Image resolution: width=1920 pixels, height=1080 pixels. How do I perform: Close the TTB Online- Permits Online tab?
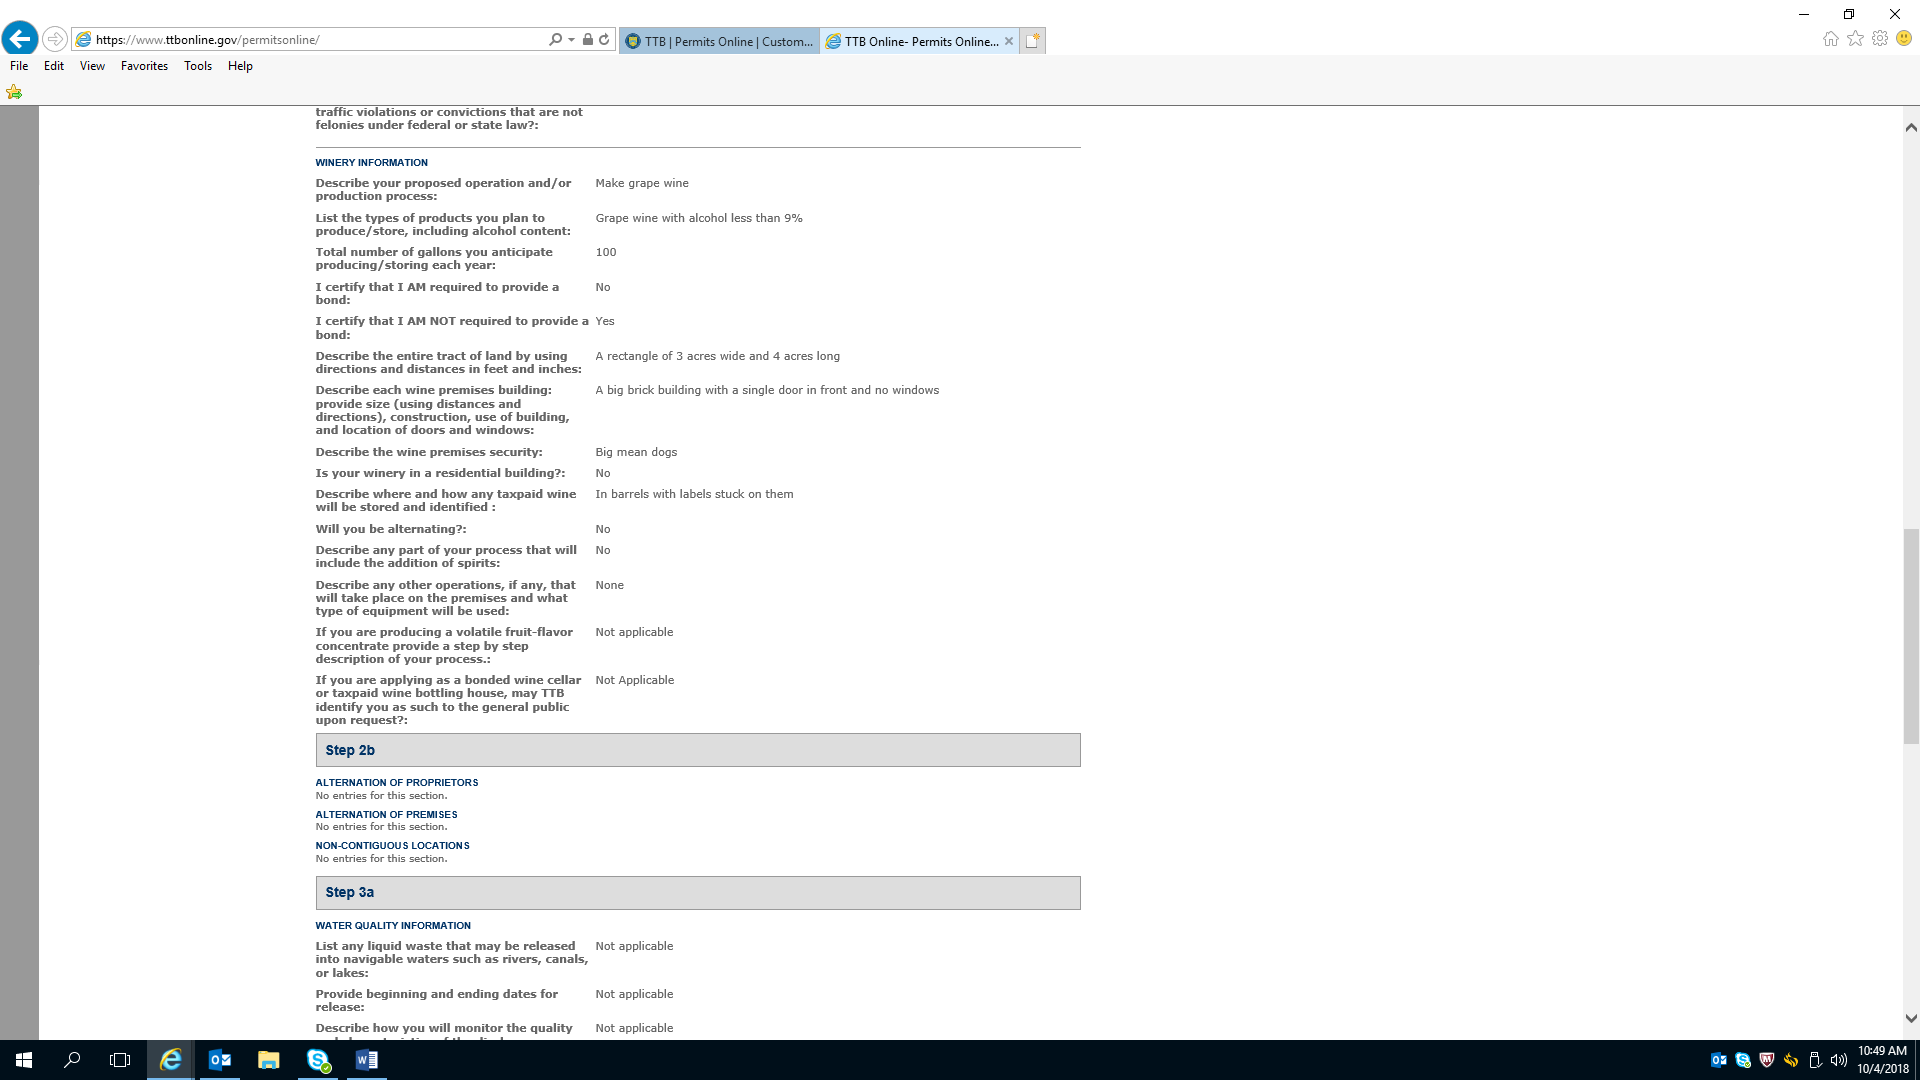[1009, 41]
